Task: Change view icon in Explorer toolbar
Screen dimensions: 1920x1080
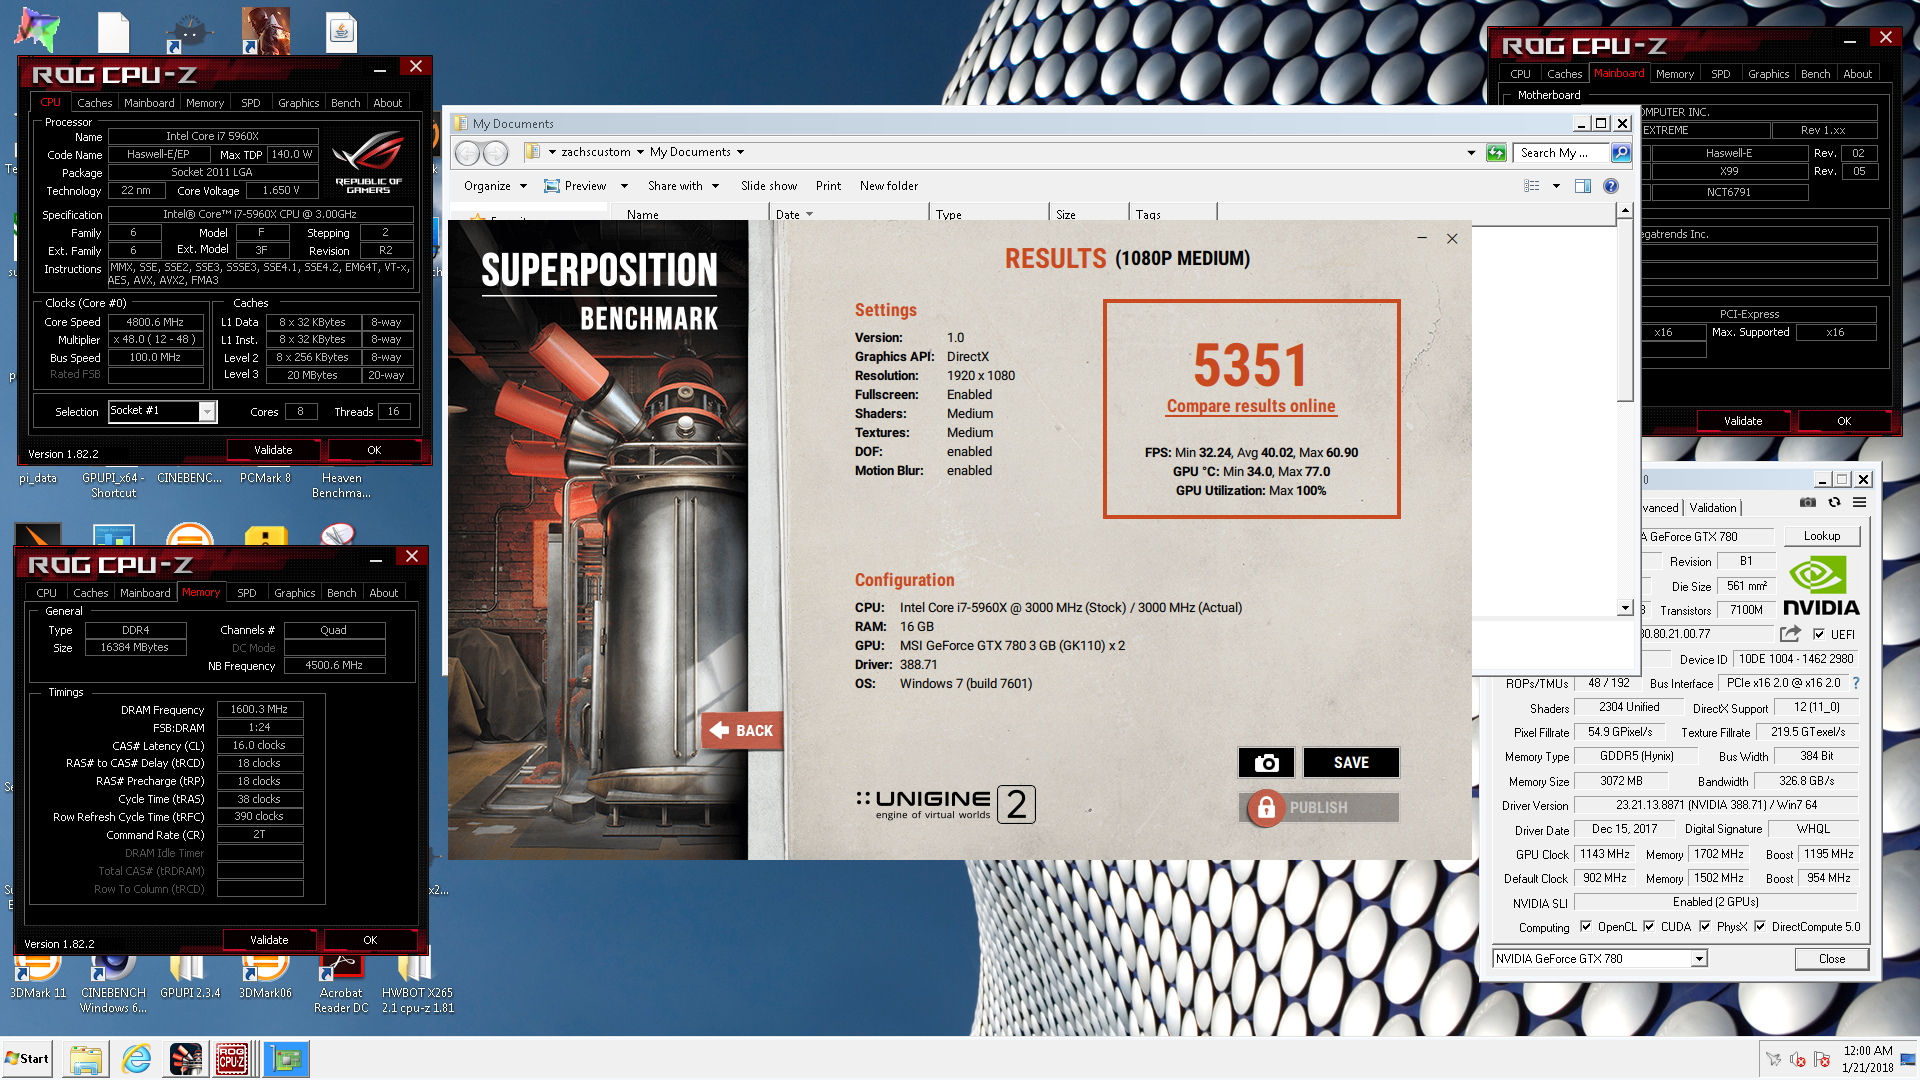Action: (x=1532, y=186)
